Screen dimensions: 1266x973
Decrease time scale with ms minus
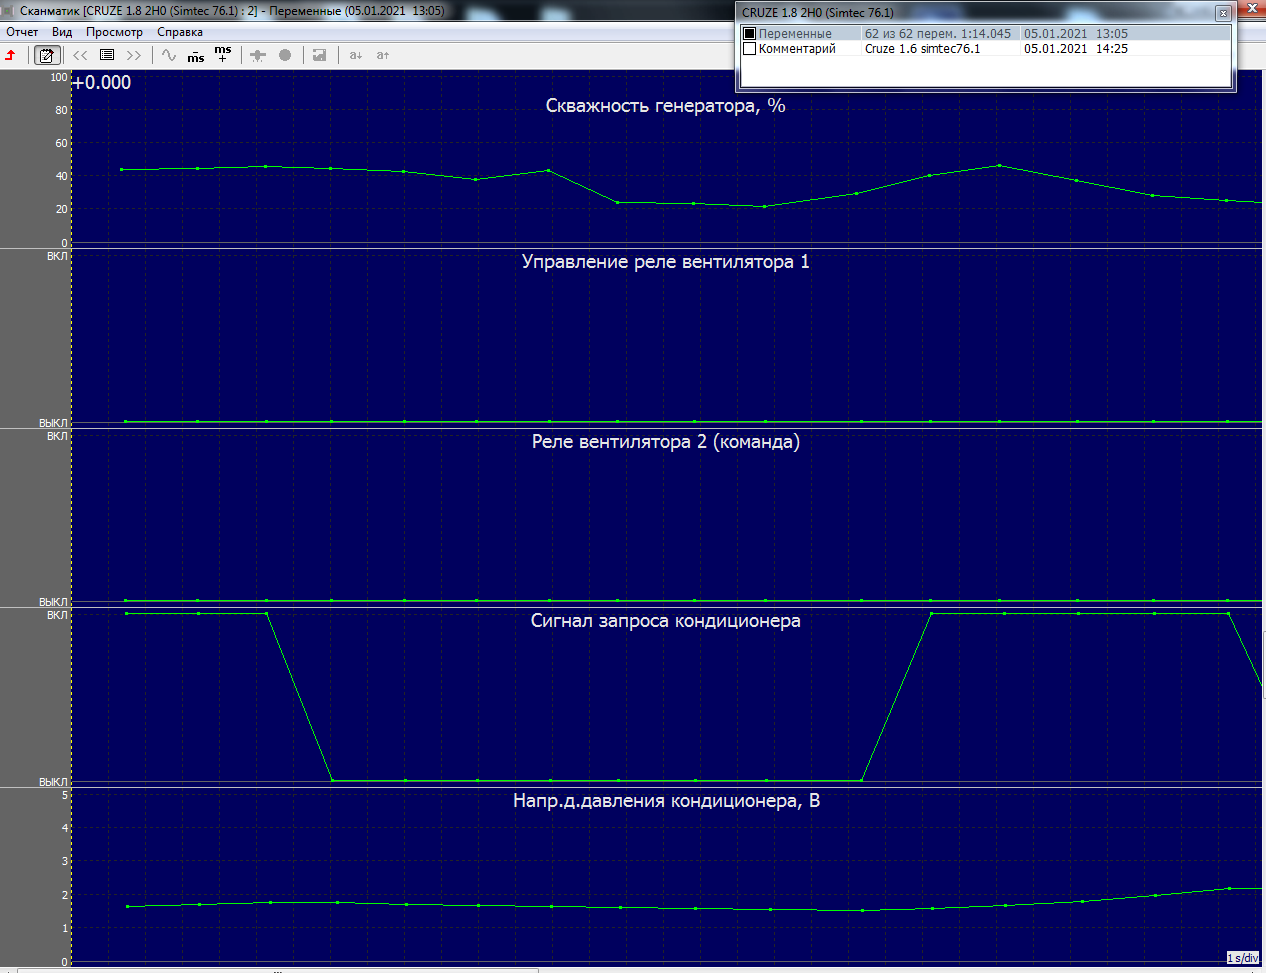(x=196, y=55)
